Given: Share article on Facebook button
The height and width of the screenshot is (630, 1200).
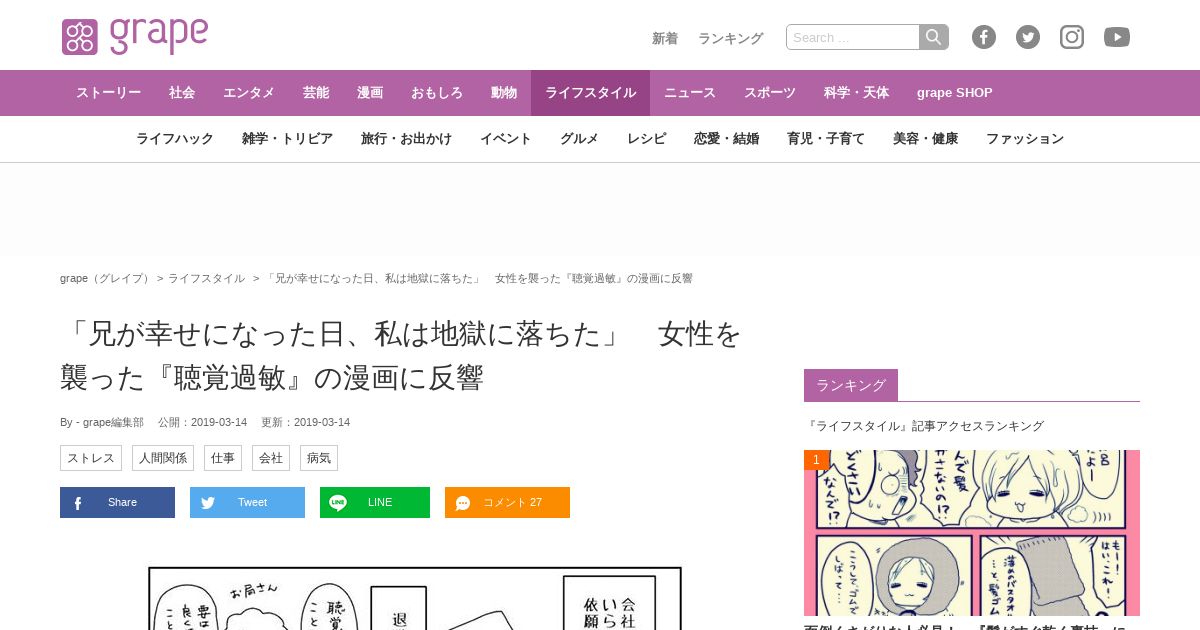Looking at the screenshot, I should [117, 502].
